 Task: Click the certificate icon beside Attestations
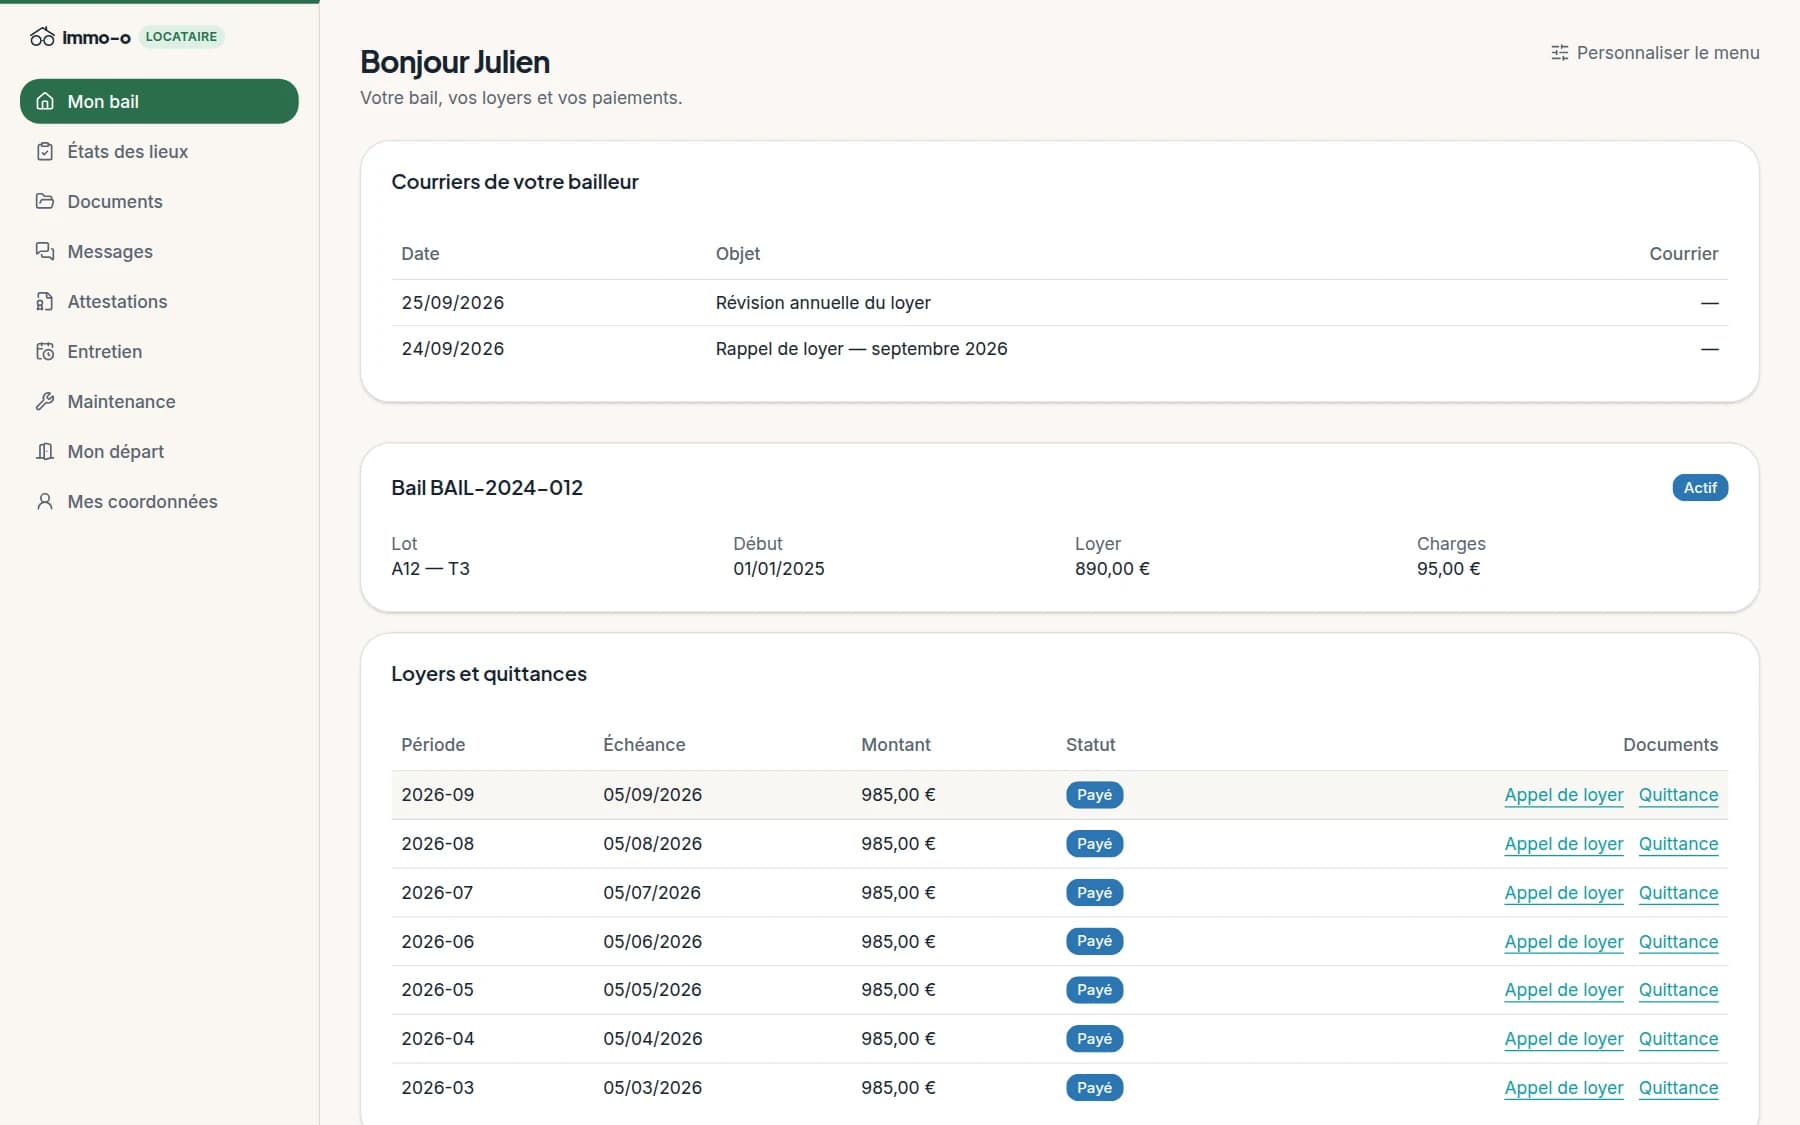45,301
